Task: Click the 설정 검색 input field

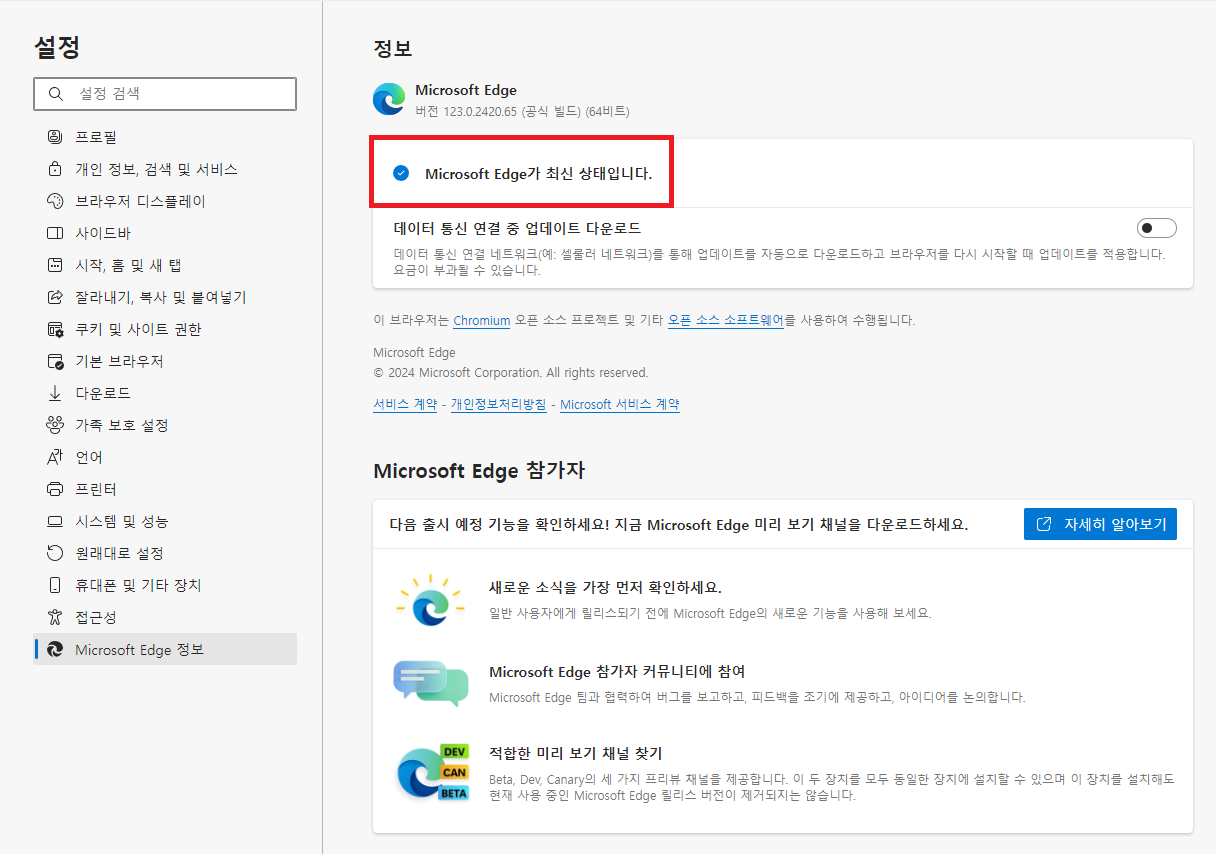Action: tap(165, 94)
